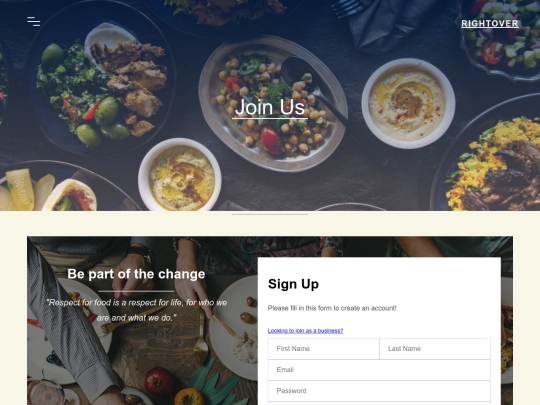Click the divider line under Be part heading
Screen dimensions: 540x405
click(x=136, y=291)
